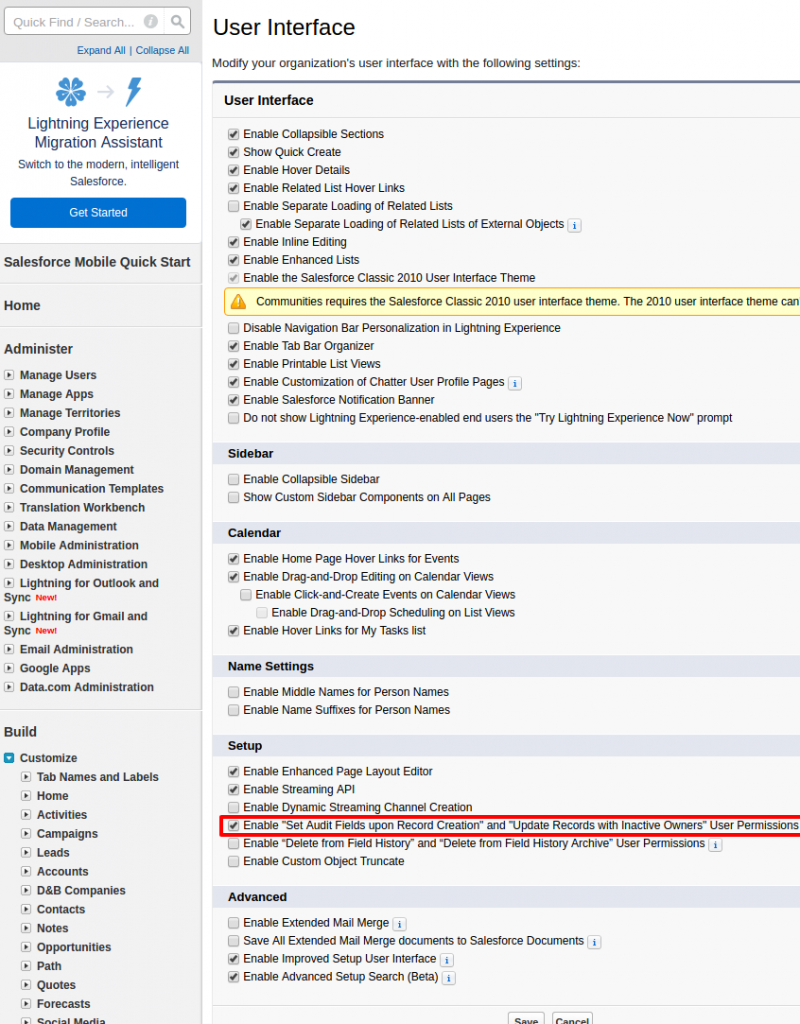
Task: Expand Manage Users in sidebar
Action: coord(9,375)
